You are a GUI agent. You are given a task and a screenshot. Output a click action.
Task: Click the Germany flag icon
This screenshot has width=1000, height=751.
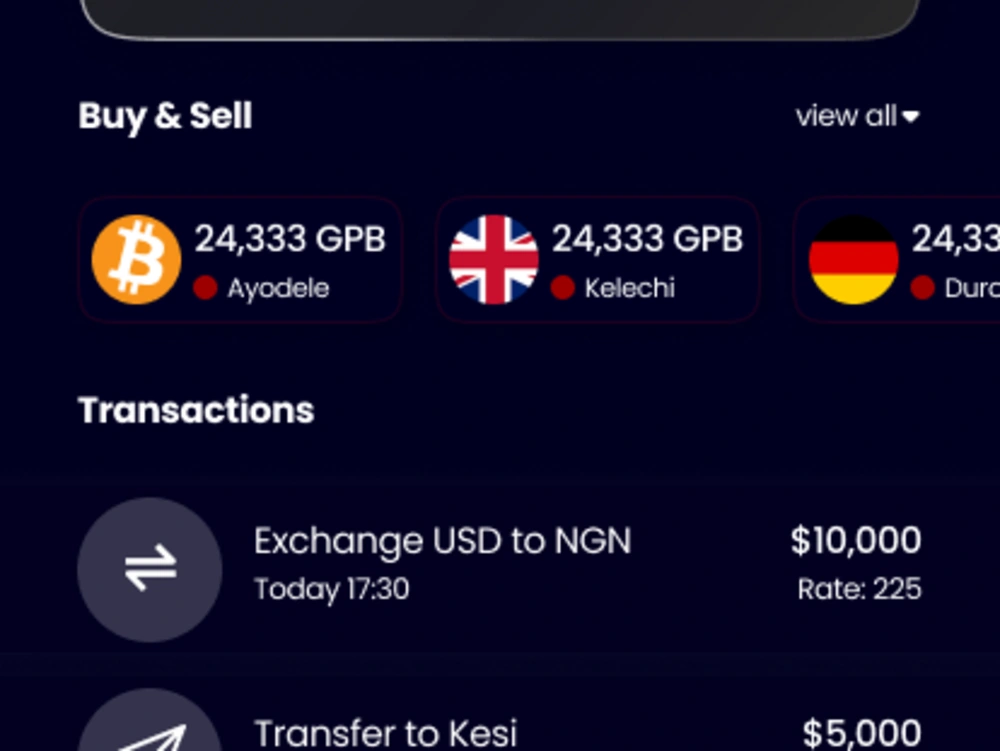pyautogui.click(x=853, y=259)
